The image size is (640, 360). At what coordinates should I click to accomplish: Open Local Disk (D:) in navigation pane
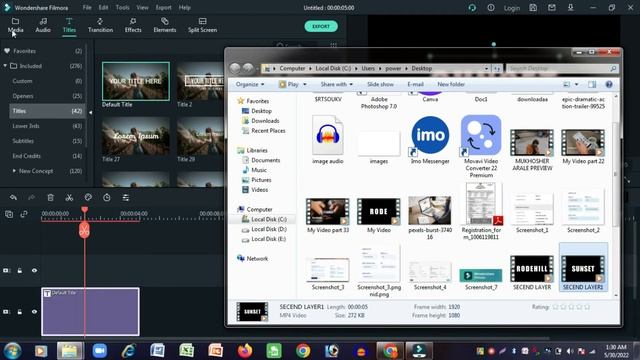click(x=269, y=229)
